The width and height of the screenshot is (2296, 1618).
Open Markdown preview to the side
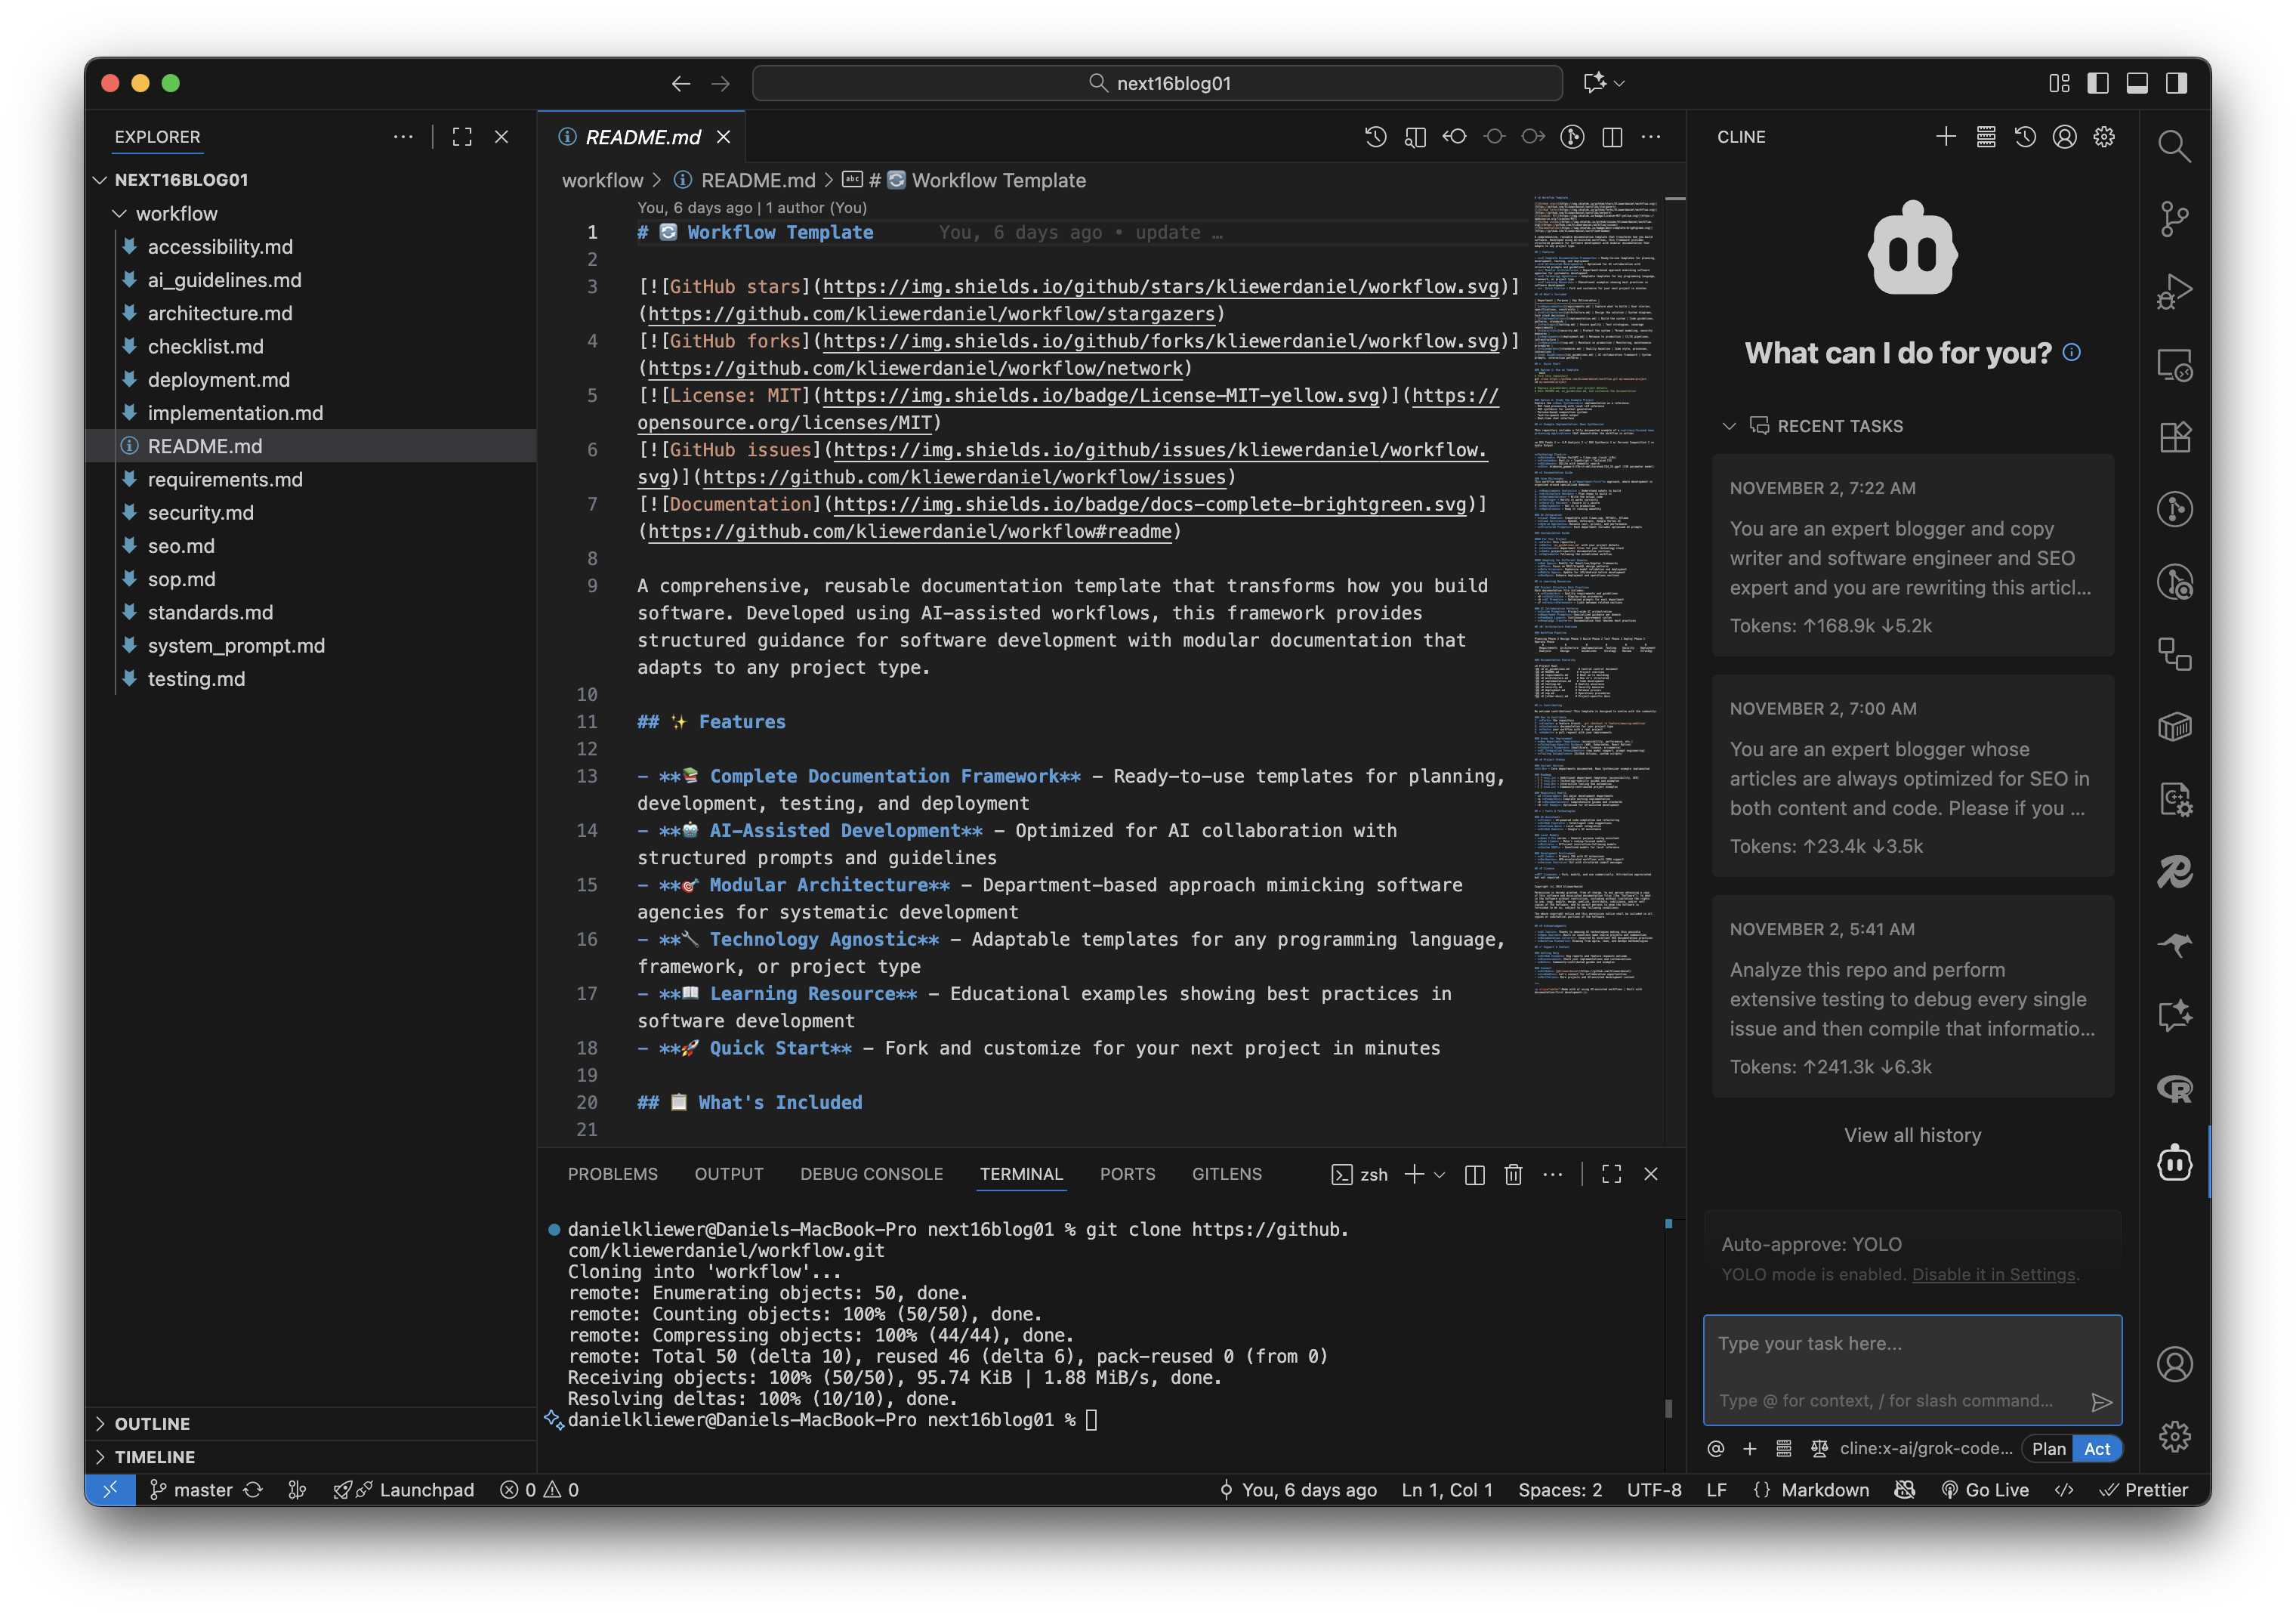pyautogui.click(x=1415, y=136)
